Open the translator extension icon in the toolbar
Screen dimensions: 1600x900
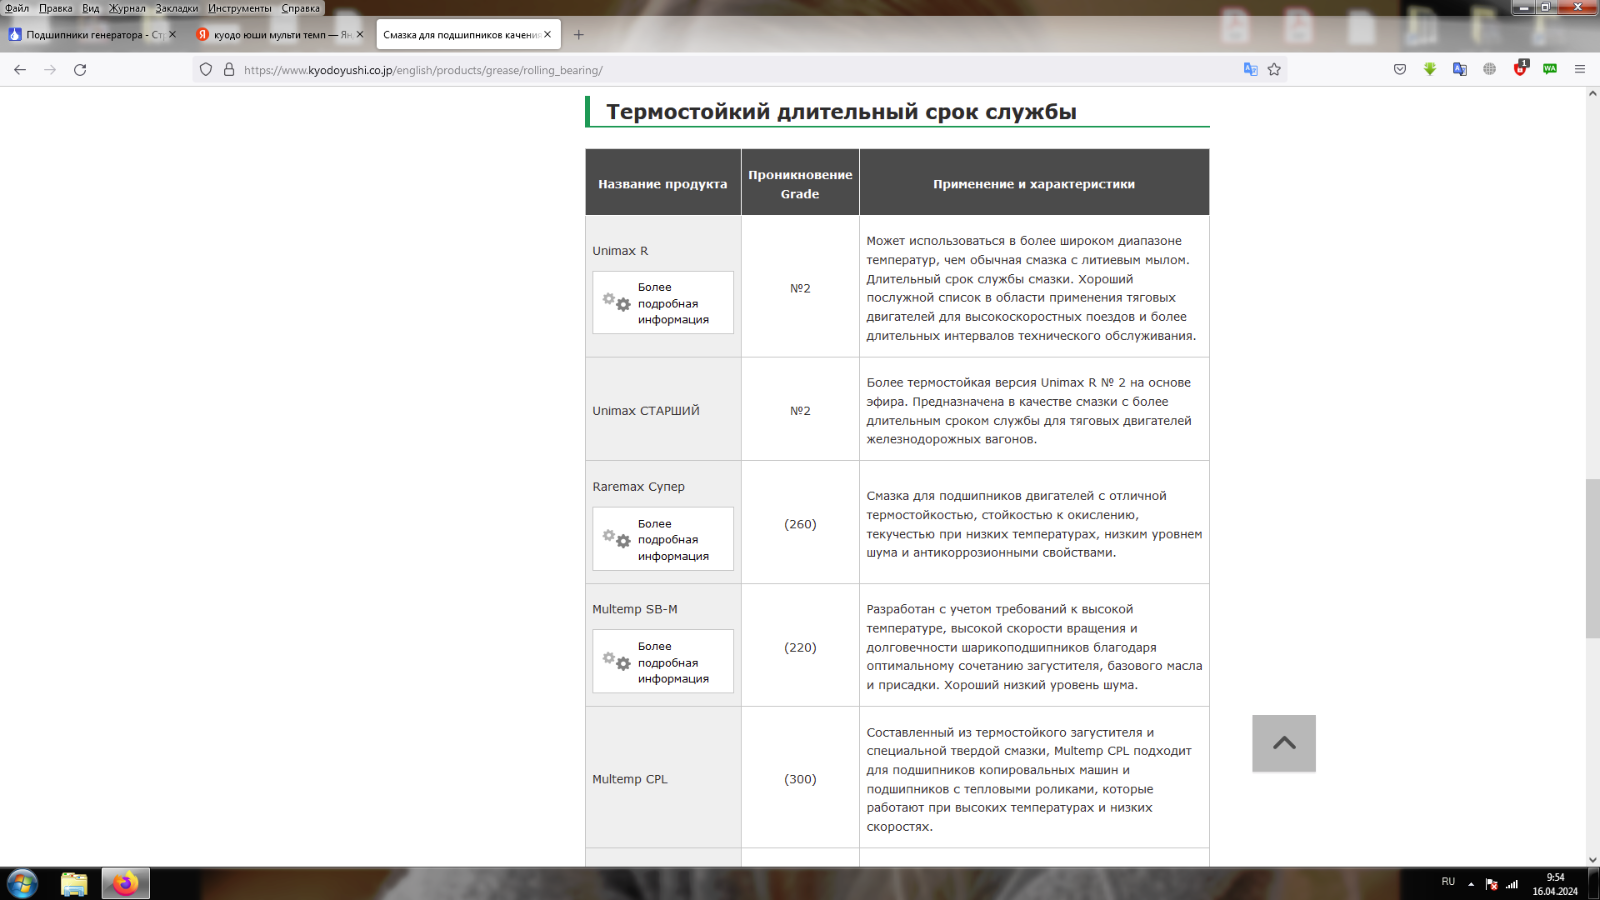[x=1460, y=70]
